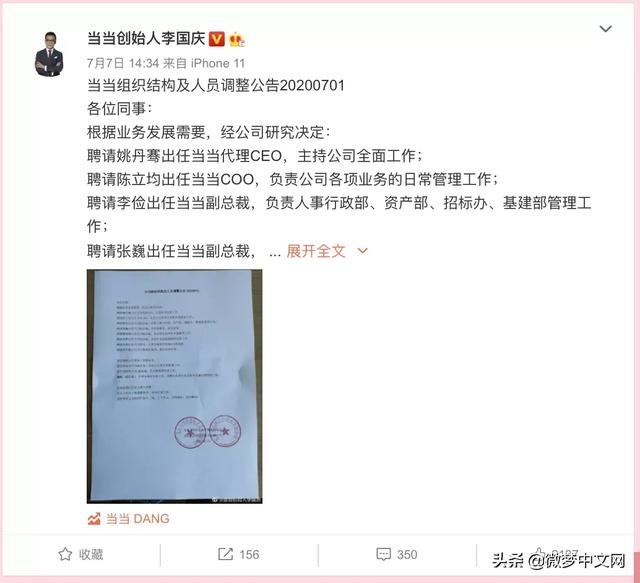Click the 7月7日 14:34 timestamp
Screen dimensions: 640x583
tap(122, 63)
